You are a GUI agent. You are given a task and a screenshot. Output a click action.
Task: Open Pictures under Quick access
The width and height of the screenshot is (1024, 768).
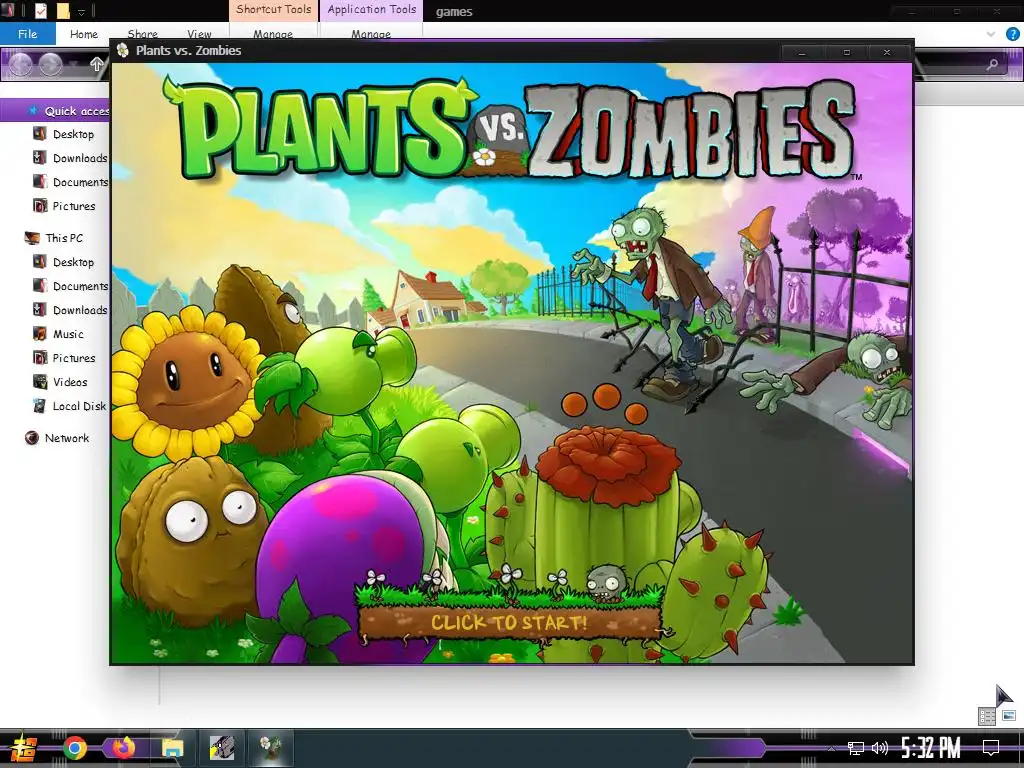click(x=64, y=206)
